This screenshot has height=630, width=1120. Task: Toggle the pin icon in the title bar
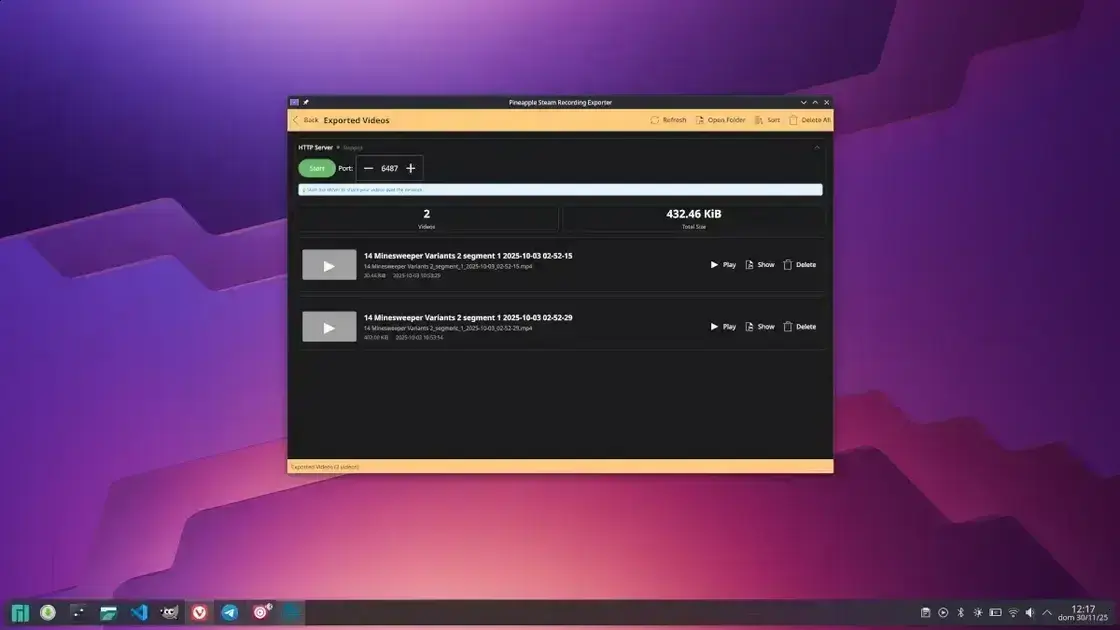click(x=306, y=102)
